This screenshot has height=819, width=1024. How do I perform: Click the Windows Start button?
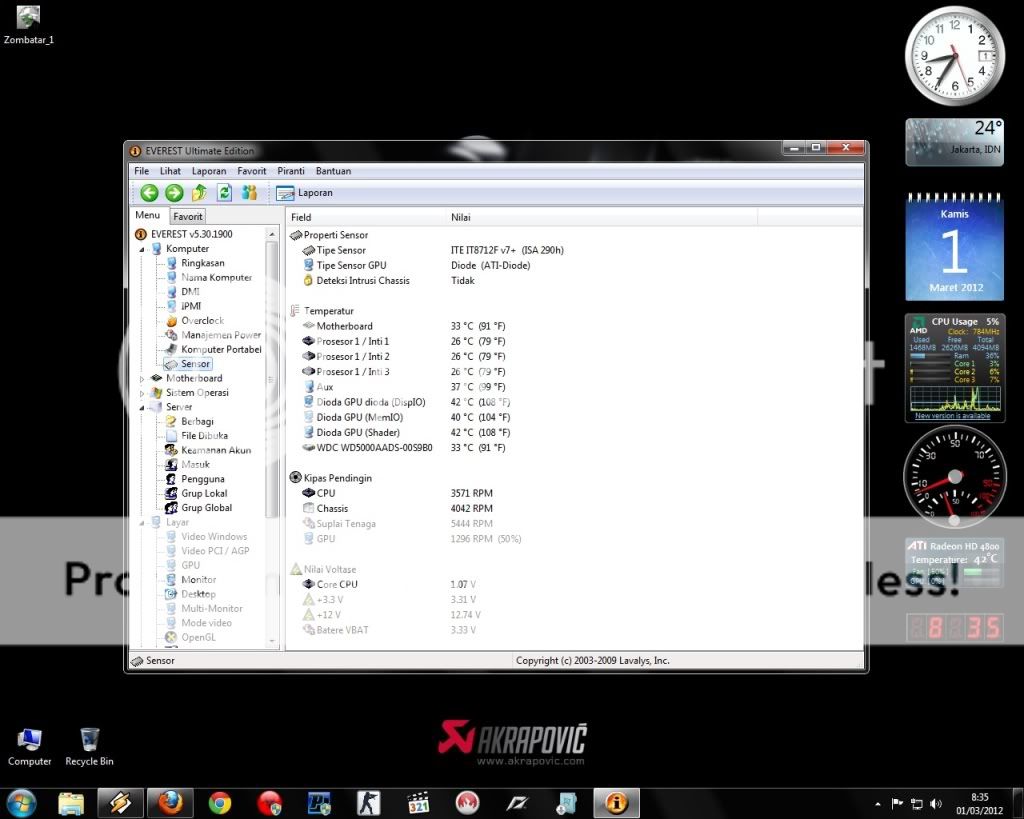20,803
